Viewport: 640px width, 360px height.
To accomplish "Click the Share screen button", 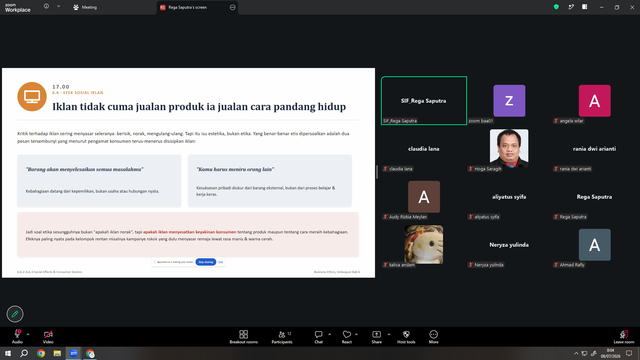I will (376, 337).
